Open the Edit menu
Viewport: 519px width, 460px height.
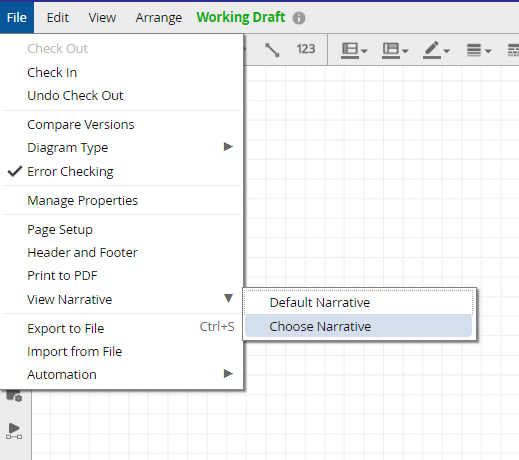click(58, 18)
